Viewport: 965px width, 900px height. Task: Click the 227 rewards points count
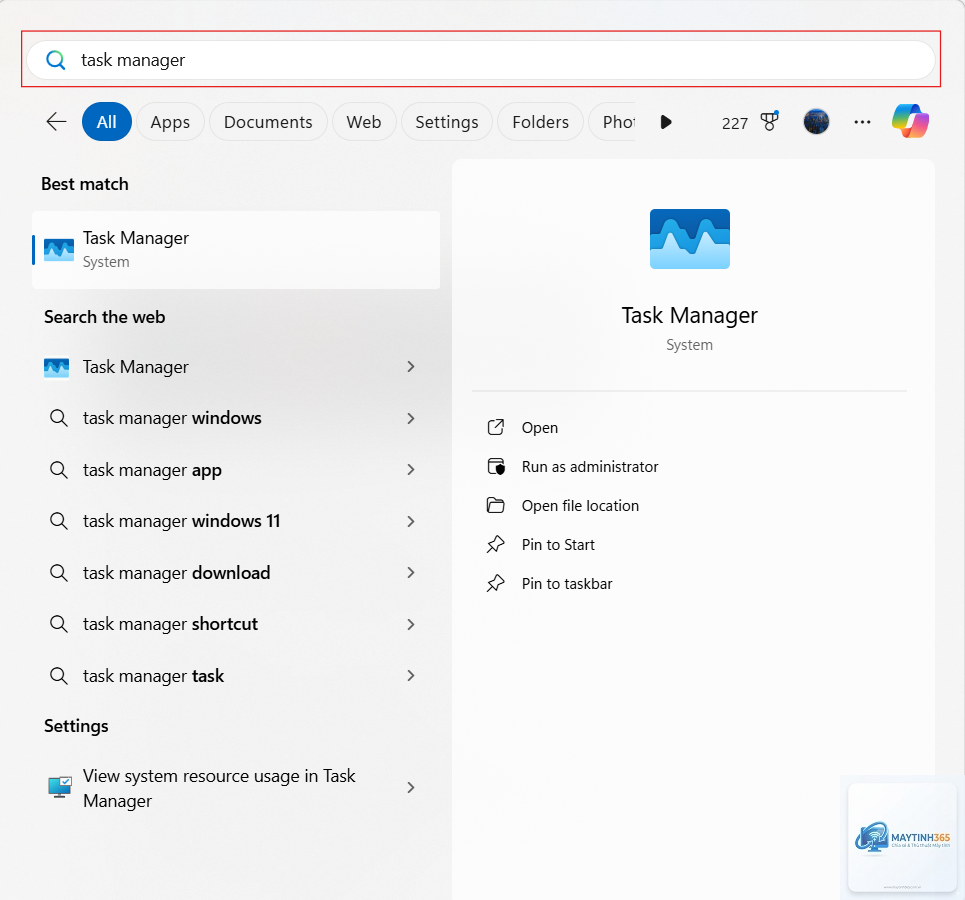click(735, 123)
